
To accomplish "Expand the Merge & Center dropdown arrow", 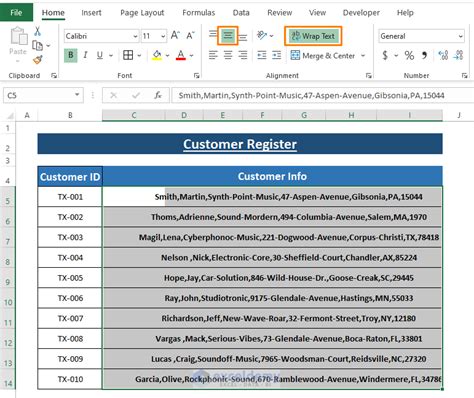I will coord(363,56).
